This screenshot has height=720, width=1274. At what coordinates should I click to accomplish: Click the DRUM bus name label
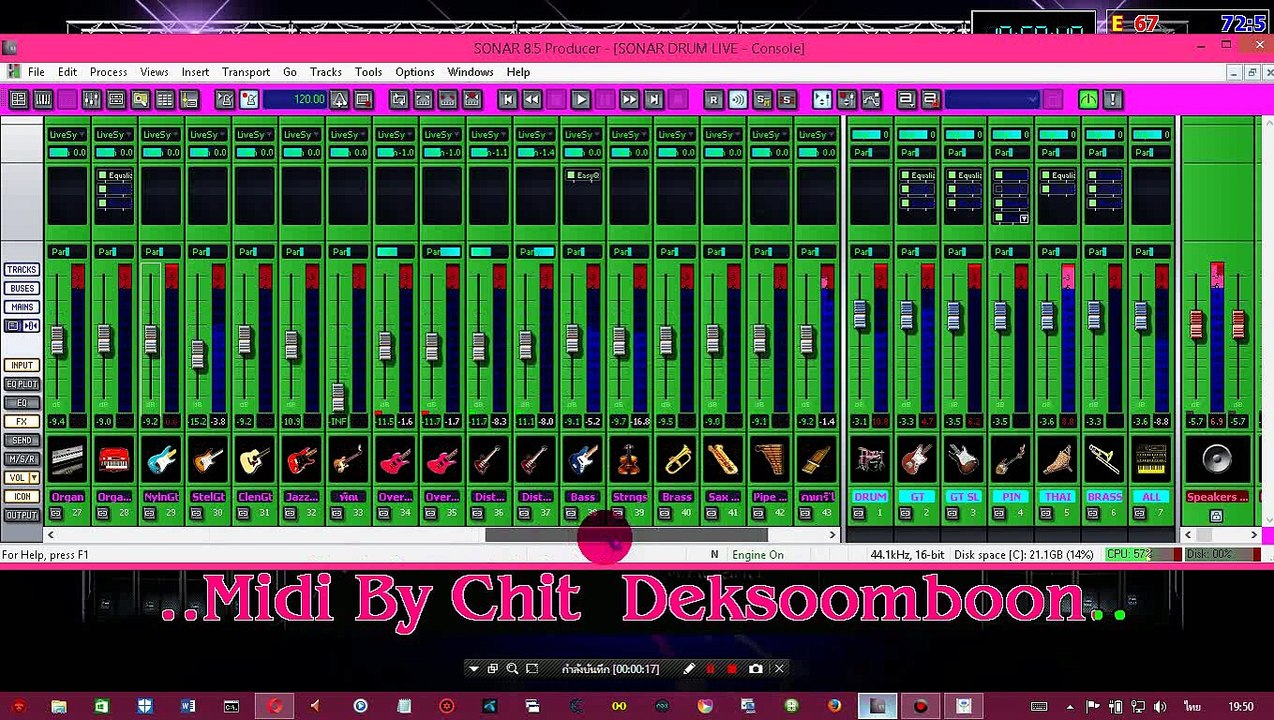[x=870, y=497]
